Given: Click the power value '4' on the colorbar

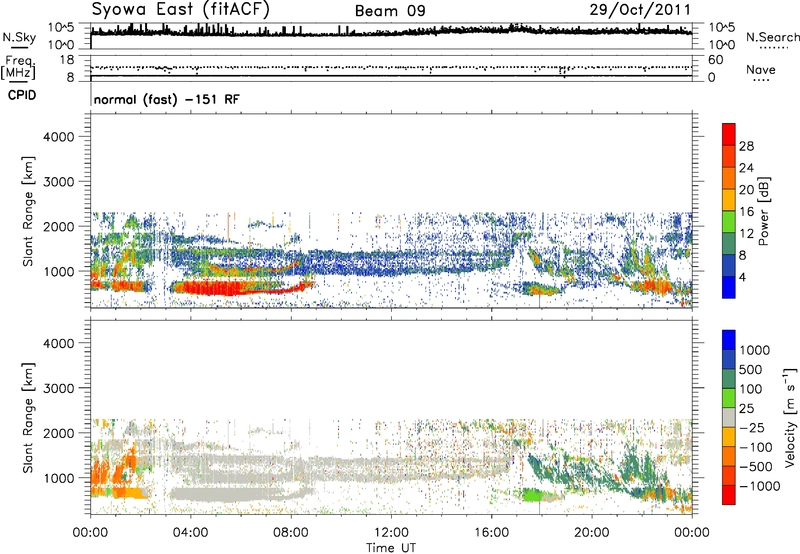Looking at the screenshot, I should pyautogui.click(x=742, y=277).
